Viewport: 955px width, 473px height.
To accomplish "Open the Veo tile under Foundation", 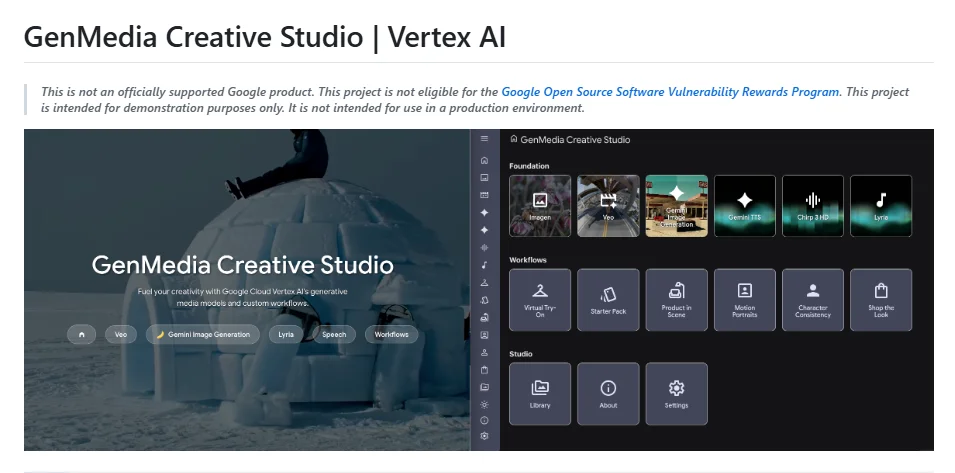I will click(x=608, y=206).
